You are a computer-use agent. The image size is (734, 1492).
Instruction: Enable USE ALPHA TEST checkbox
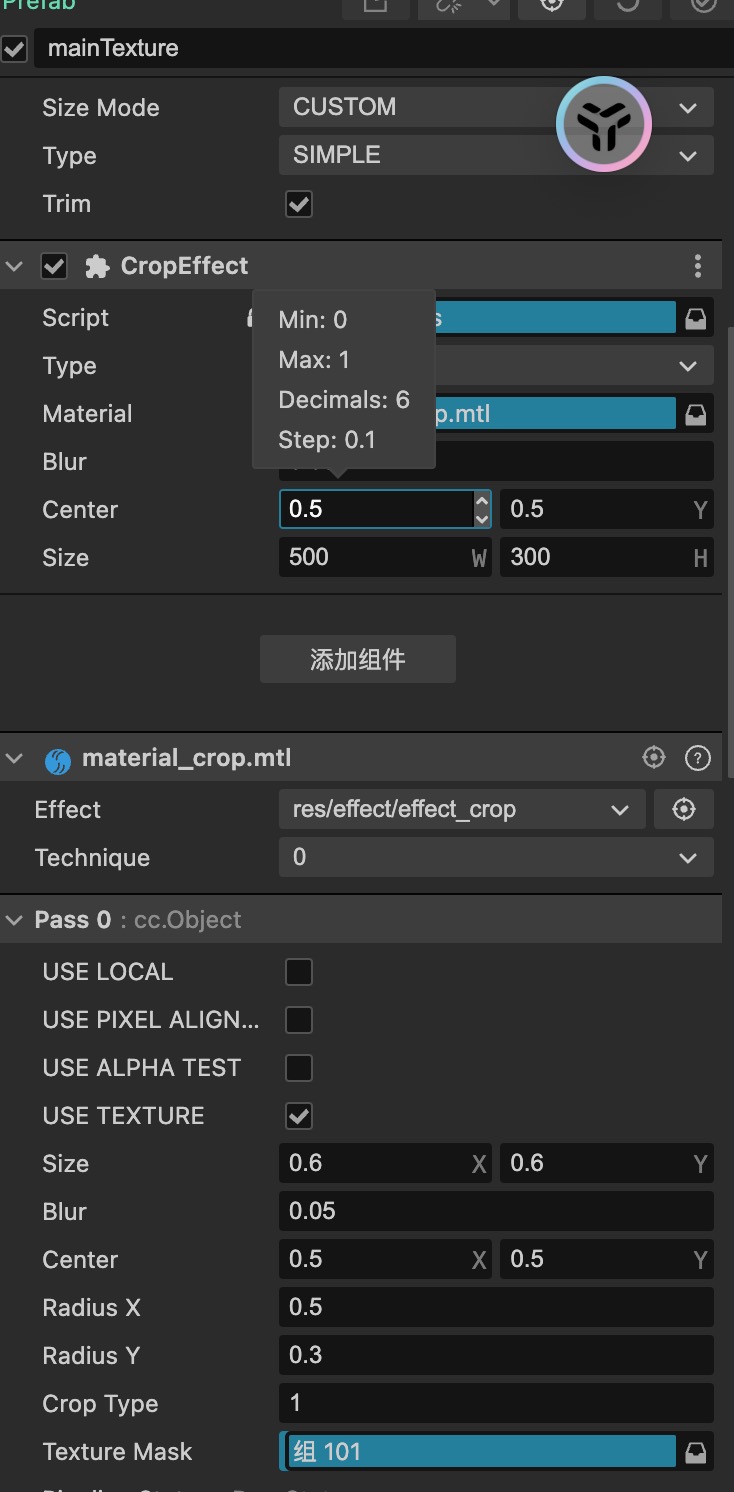299,1068
